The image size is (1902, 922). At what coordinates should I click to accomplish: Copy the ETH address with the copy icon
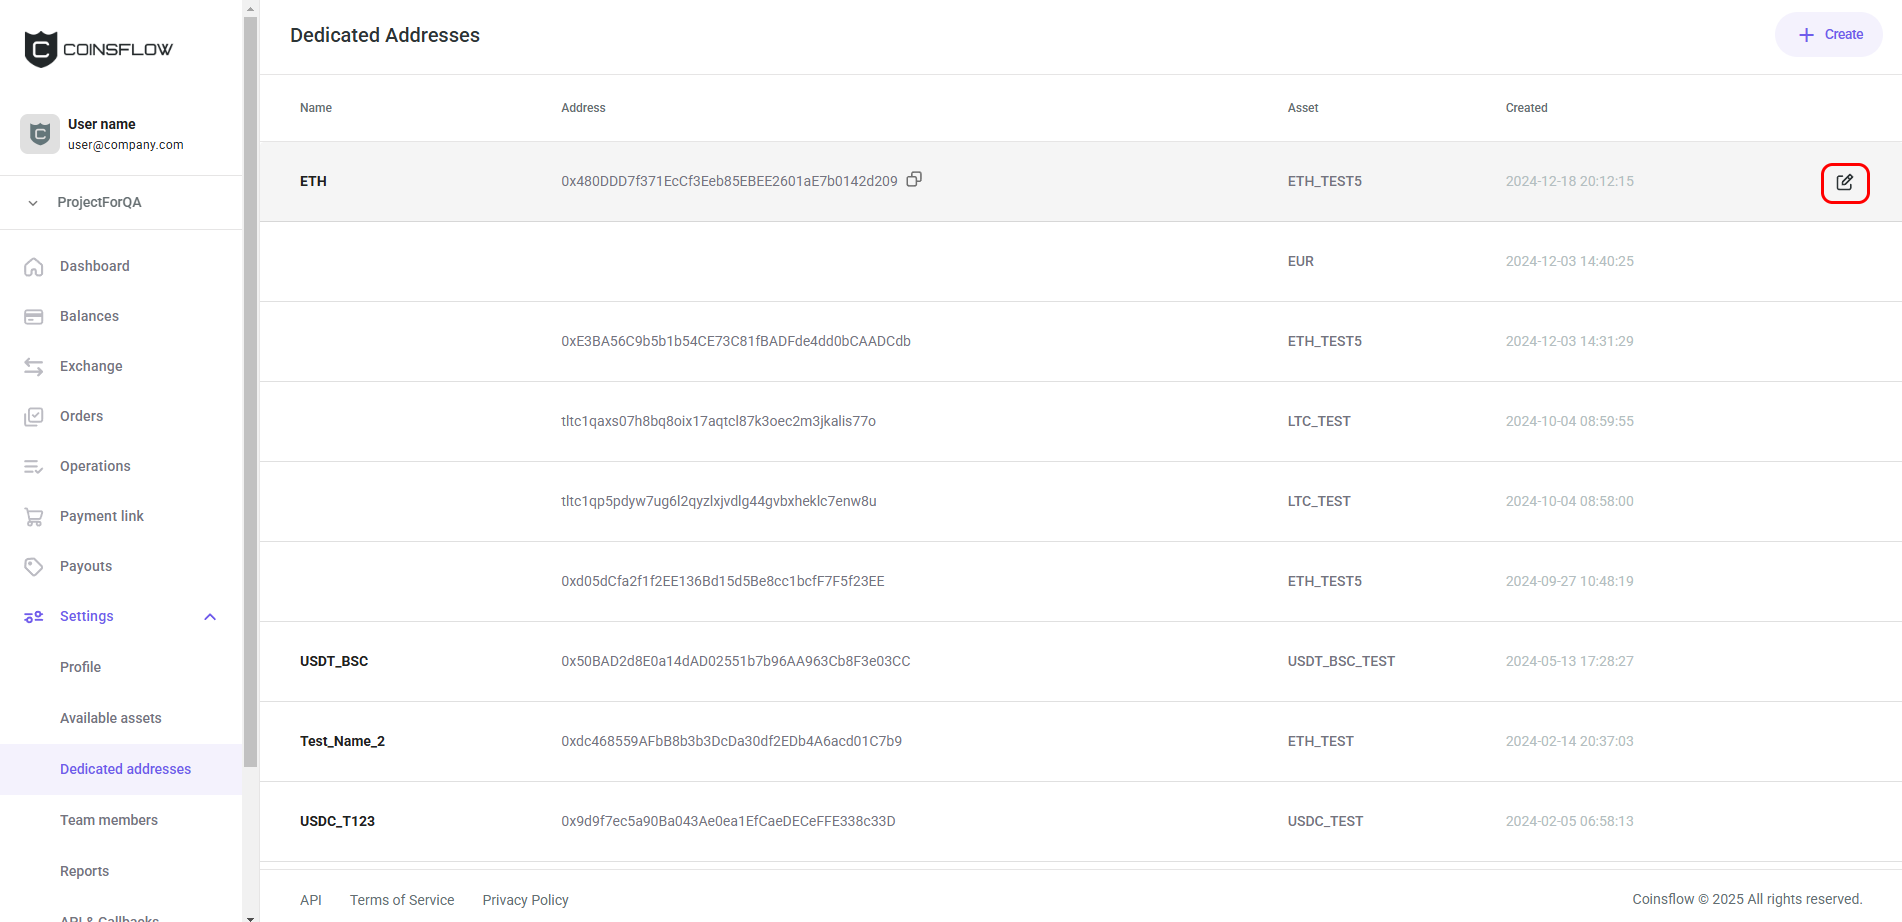point(914,180)
